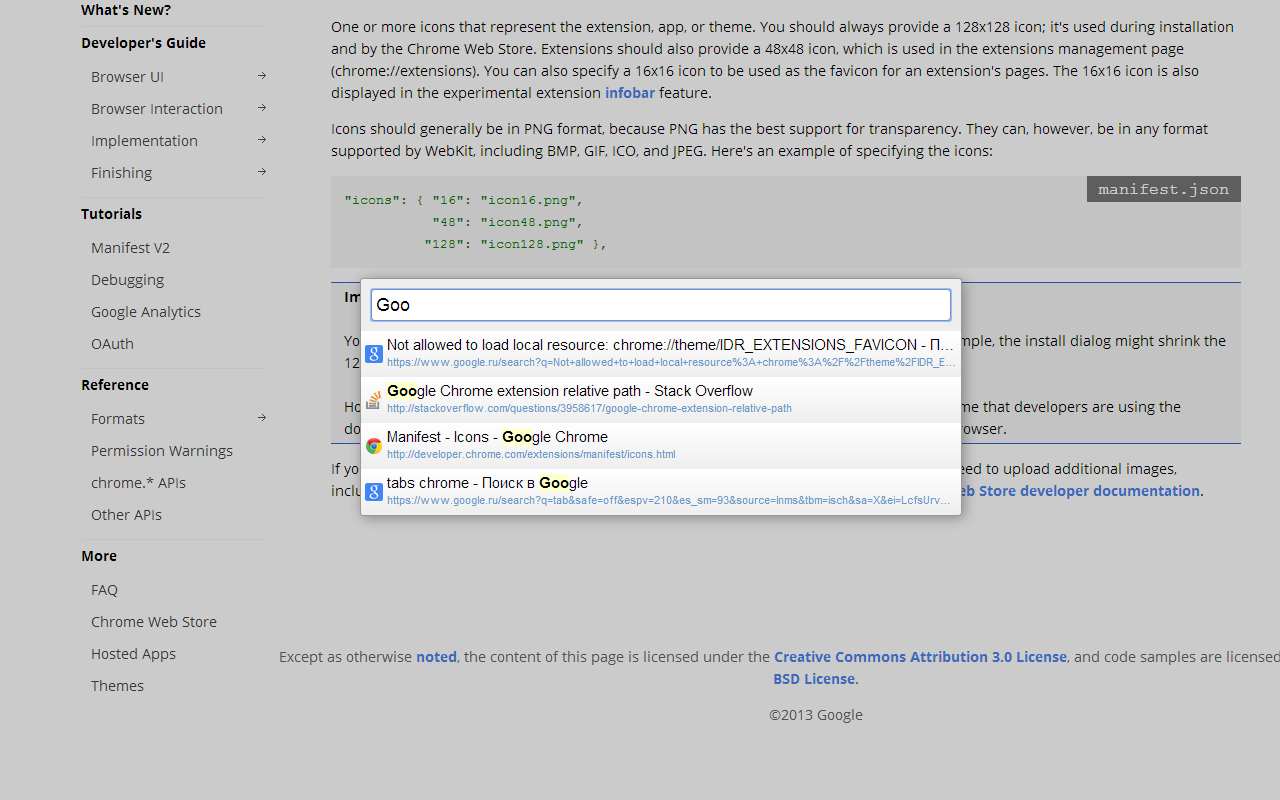Follow the 'infobar' link in the text
This screenshot has width=1280, height=800.
point(630,93)
